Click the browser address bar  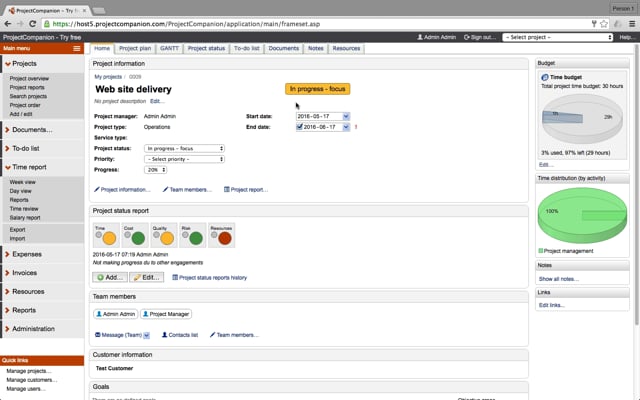[314, 24]
